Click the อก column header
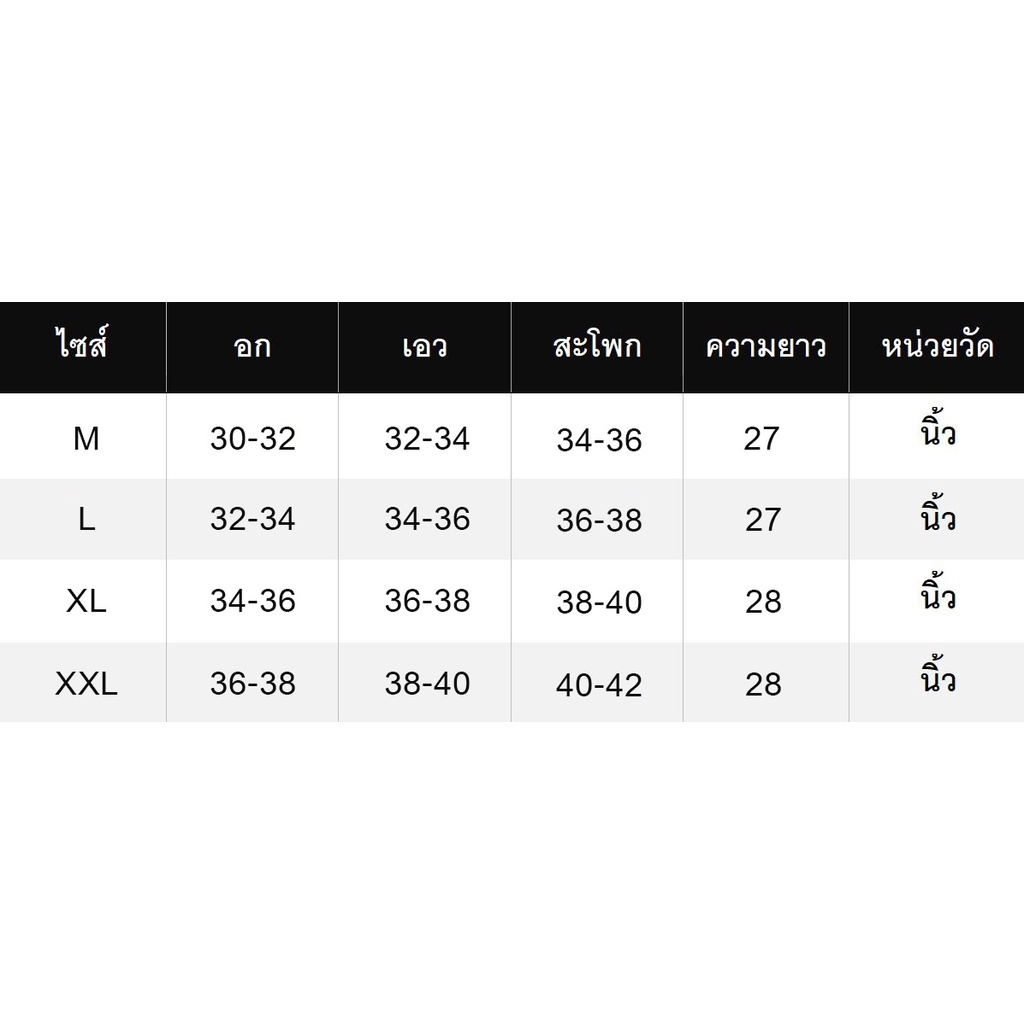This screenshot has width=1024, height=1024. click(x=252, y=347)
